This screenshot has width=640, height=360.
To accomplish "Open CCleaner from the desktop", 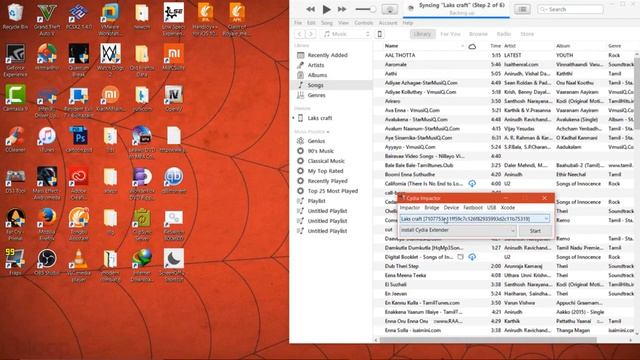I will 15,139.
